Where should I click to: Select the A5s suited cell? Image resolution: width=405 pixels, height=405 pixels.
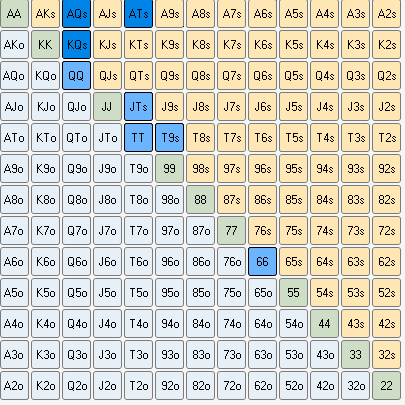click(293, 14)
